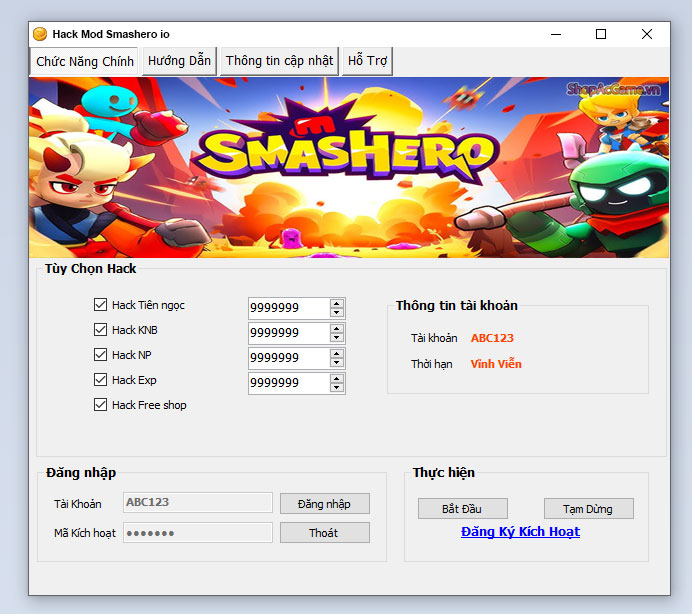Open the Hướng Dẫn tab
Screen dimensions: 693x616
point(179,61)
